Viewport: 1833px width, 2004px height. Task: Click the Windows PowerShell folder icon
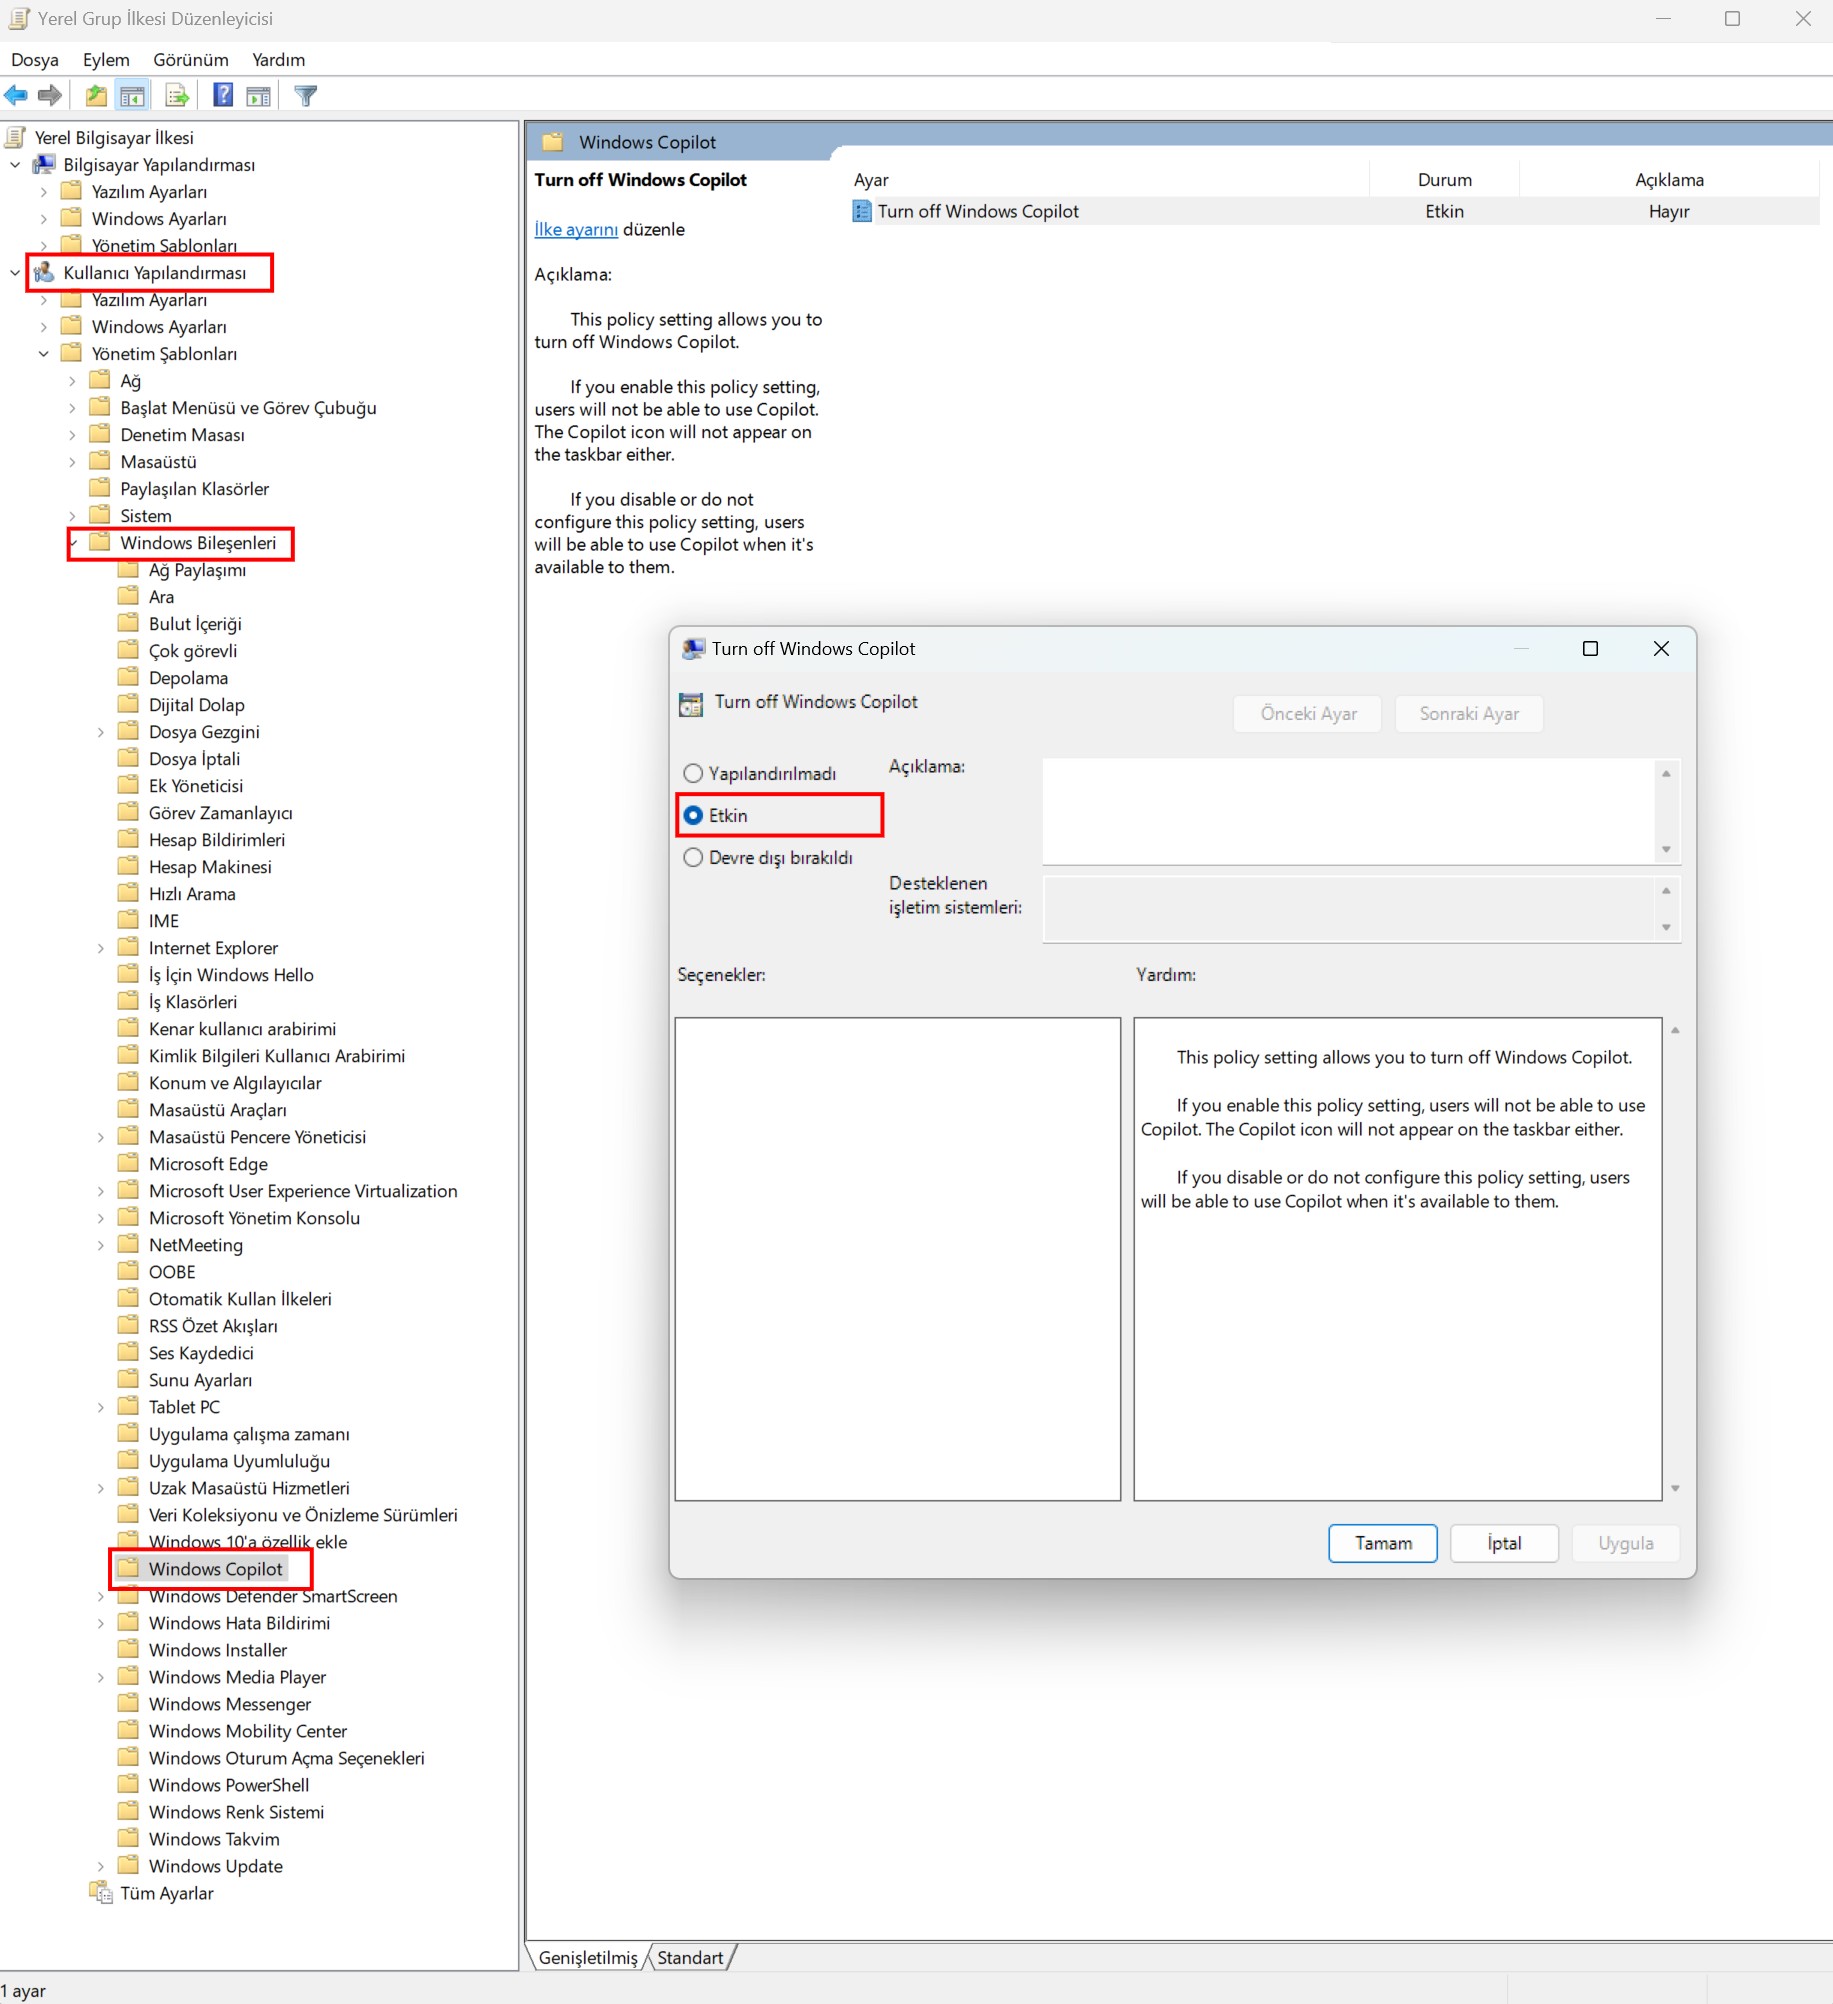tap(128, 1784)
